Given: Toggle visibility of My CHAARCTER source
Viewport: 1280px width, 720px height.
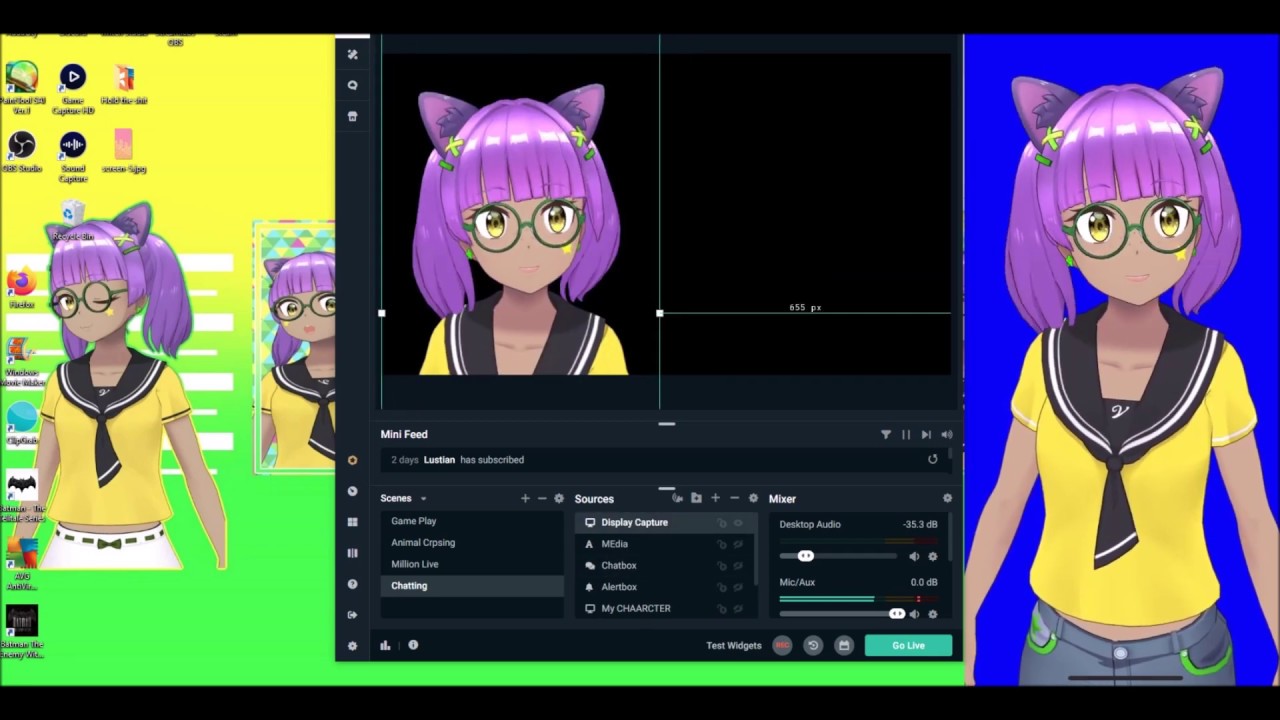Looking at the screenshot, I should tap(738, 608).
